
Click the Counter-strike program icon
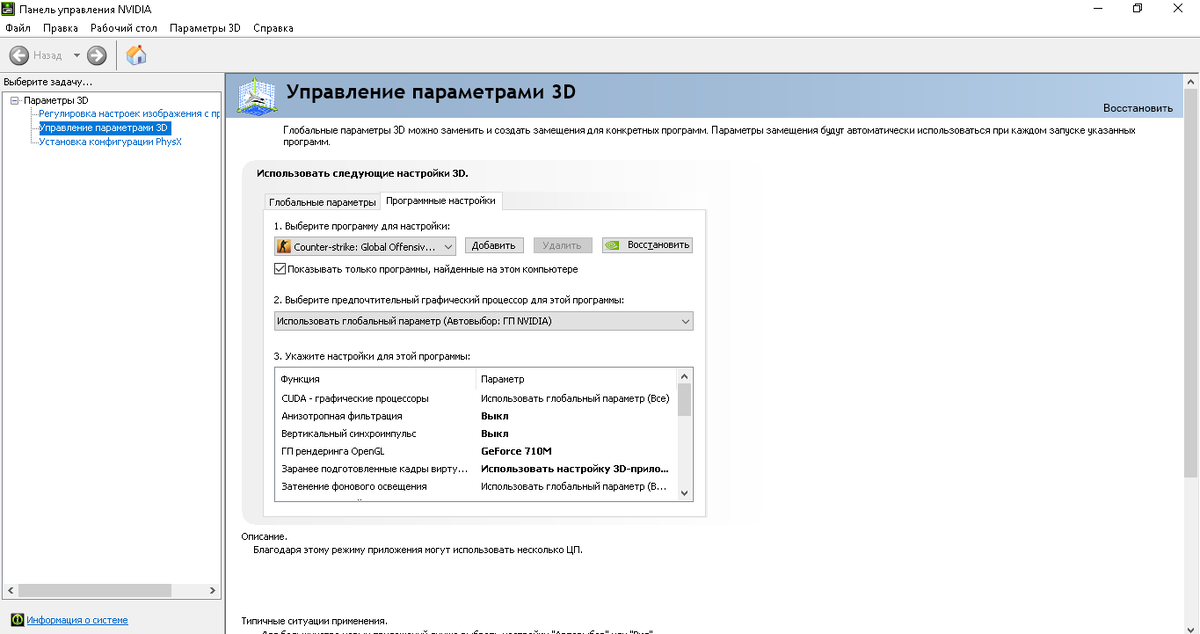coord(284,246)
